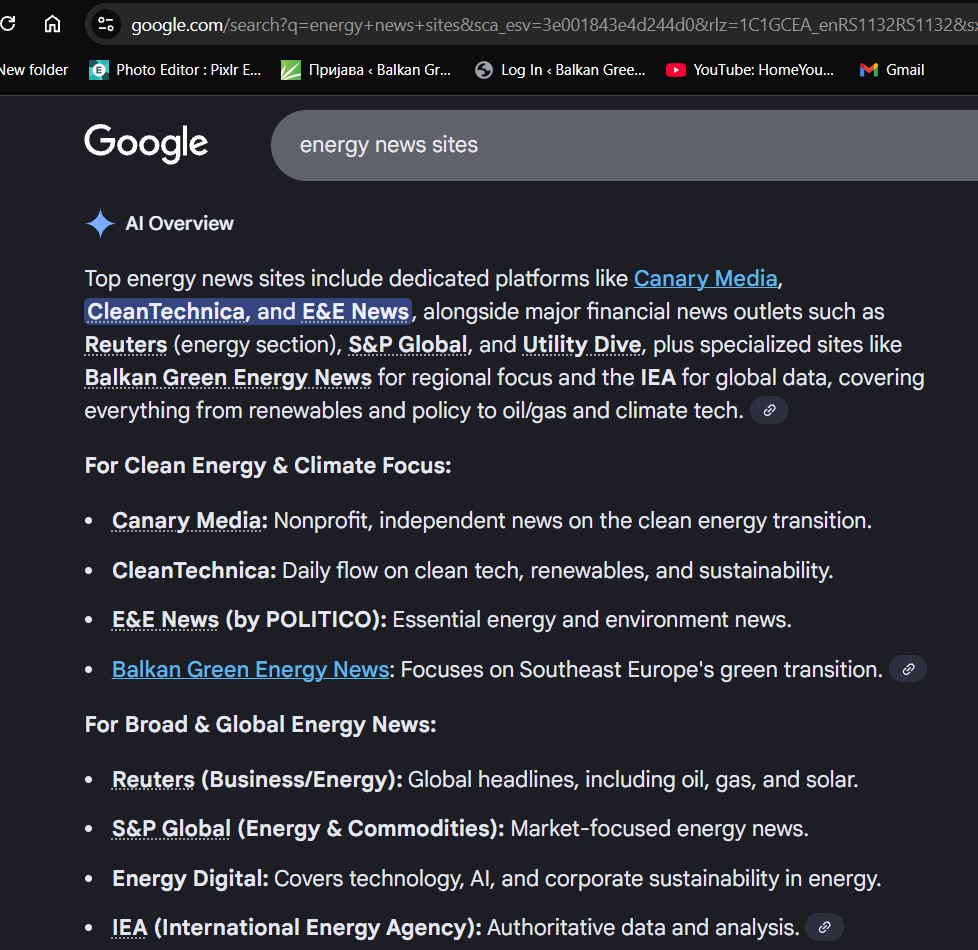Click Utility Dive in the intro paragraph
This screenshot has width=978, height=950.
[x=581, y=344]
